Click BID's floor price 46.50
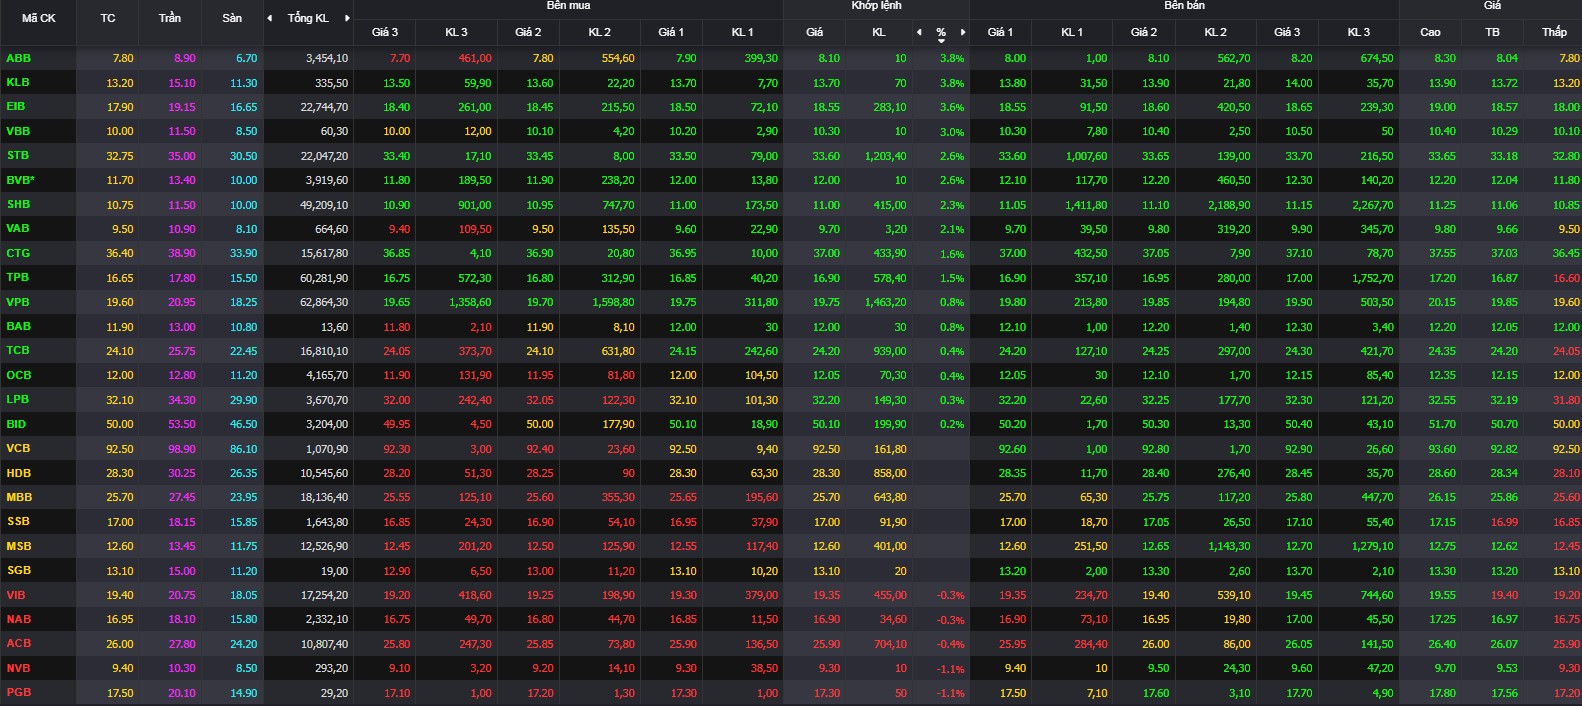Viewport: 1582px width, 706px height. pyautogui.click(x=244, y=424)
